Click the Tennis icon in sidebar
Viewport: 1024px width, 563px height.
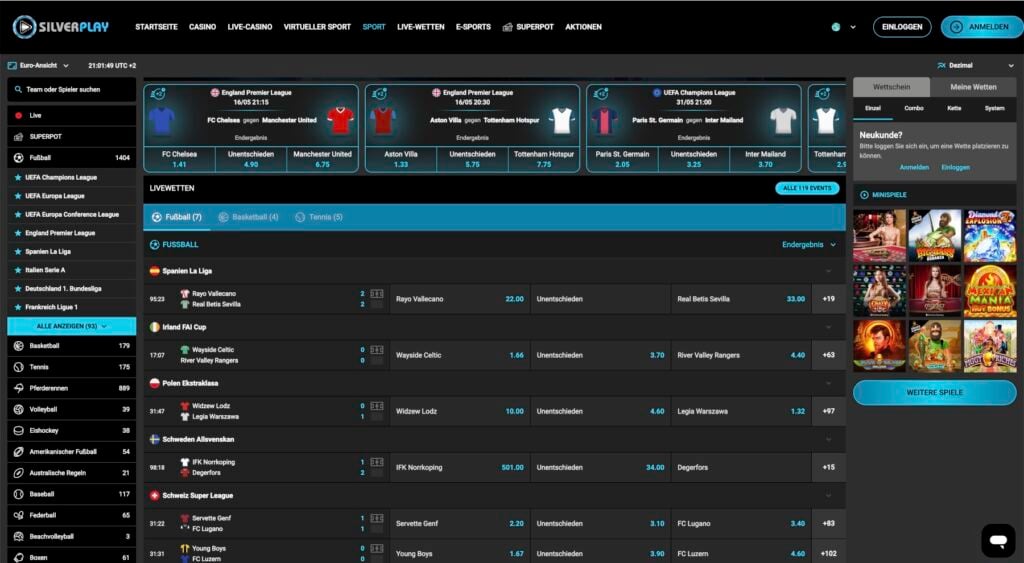point(18,367)
